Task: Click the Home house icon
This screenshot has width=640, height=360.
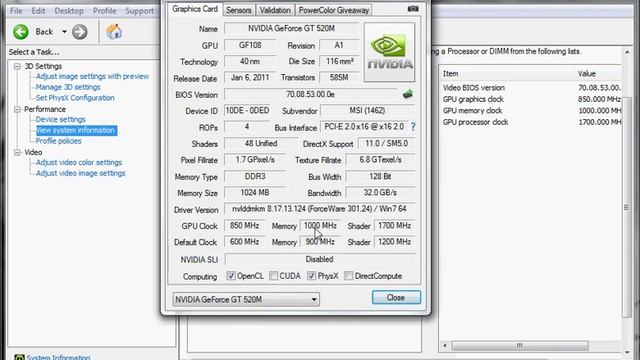Action: (114, 31)
